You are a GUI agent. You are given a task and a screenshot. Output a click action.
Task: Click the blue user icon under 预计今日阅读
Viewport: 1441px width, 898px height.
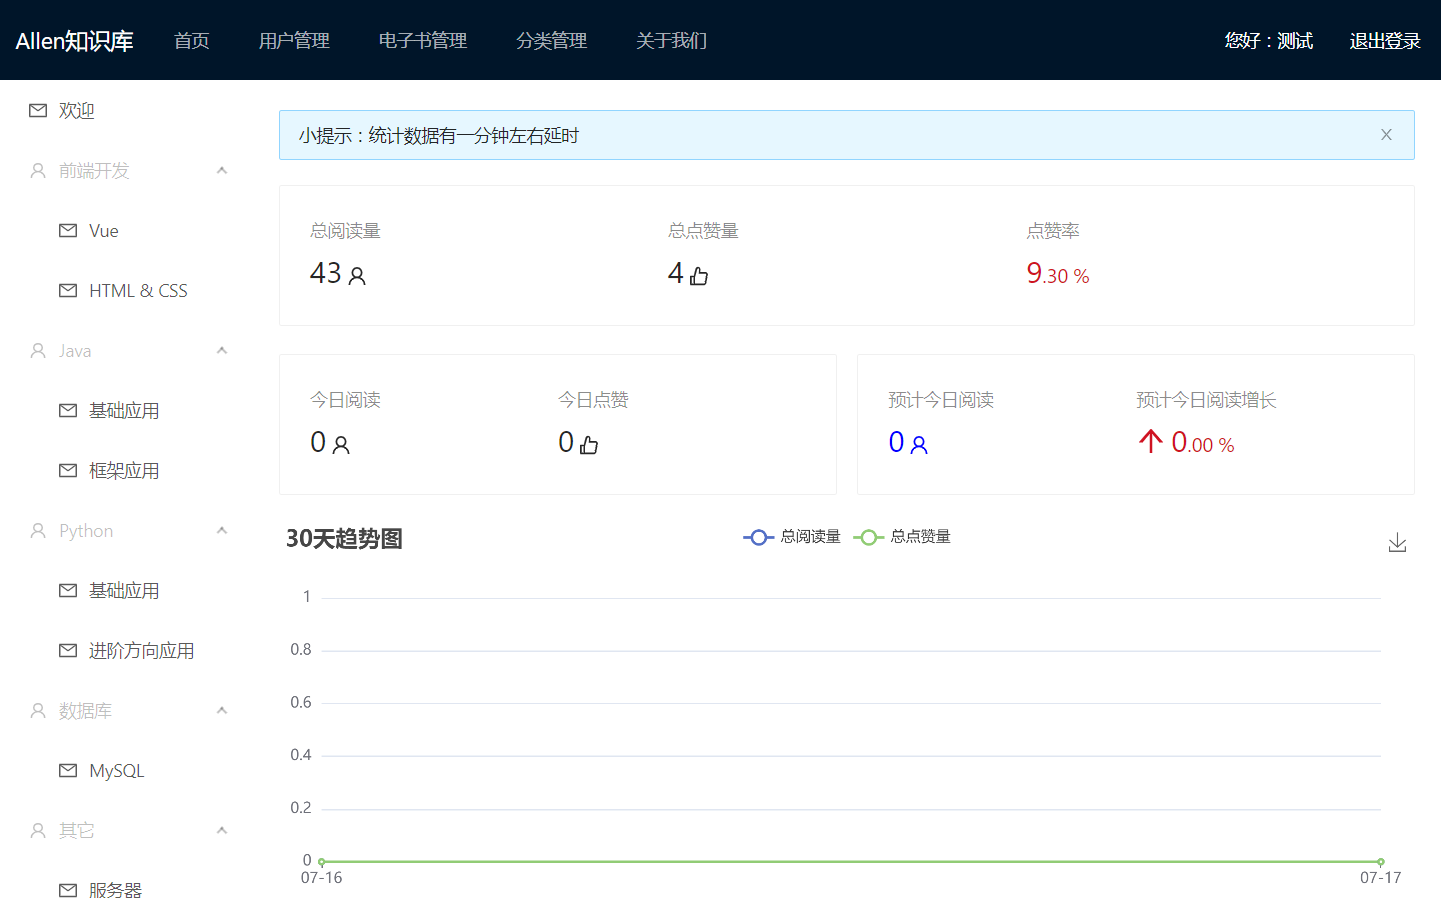click(x=919, y=445)
